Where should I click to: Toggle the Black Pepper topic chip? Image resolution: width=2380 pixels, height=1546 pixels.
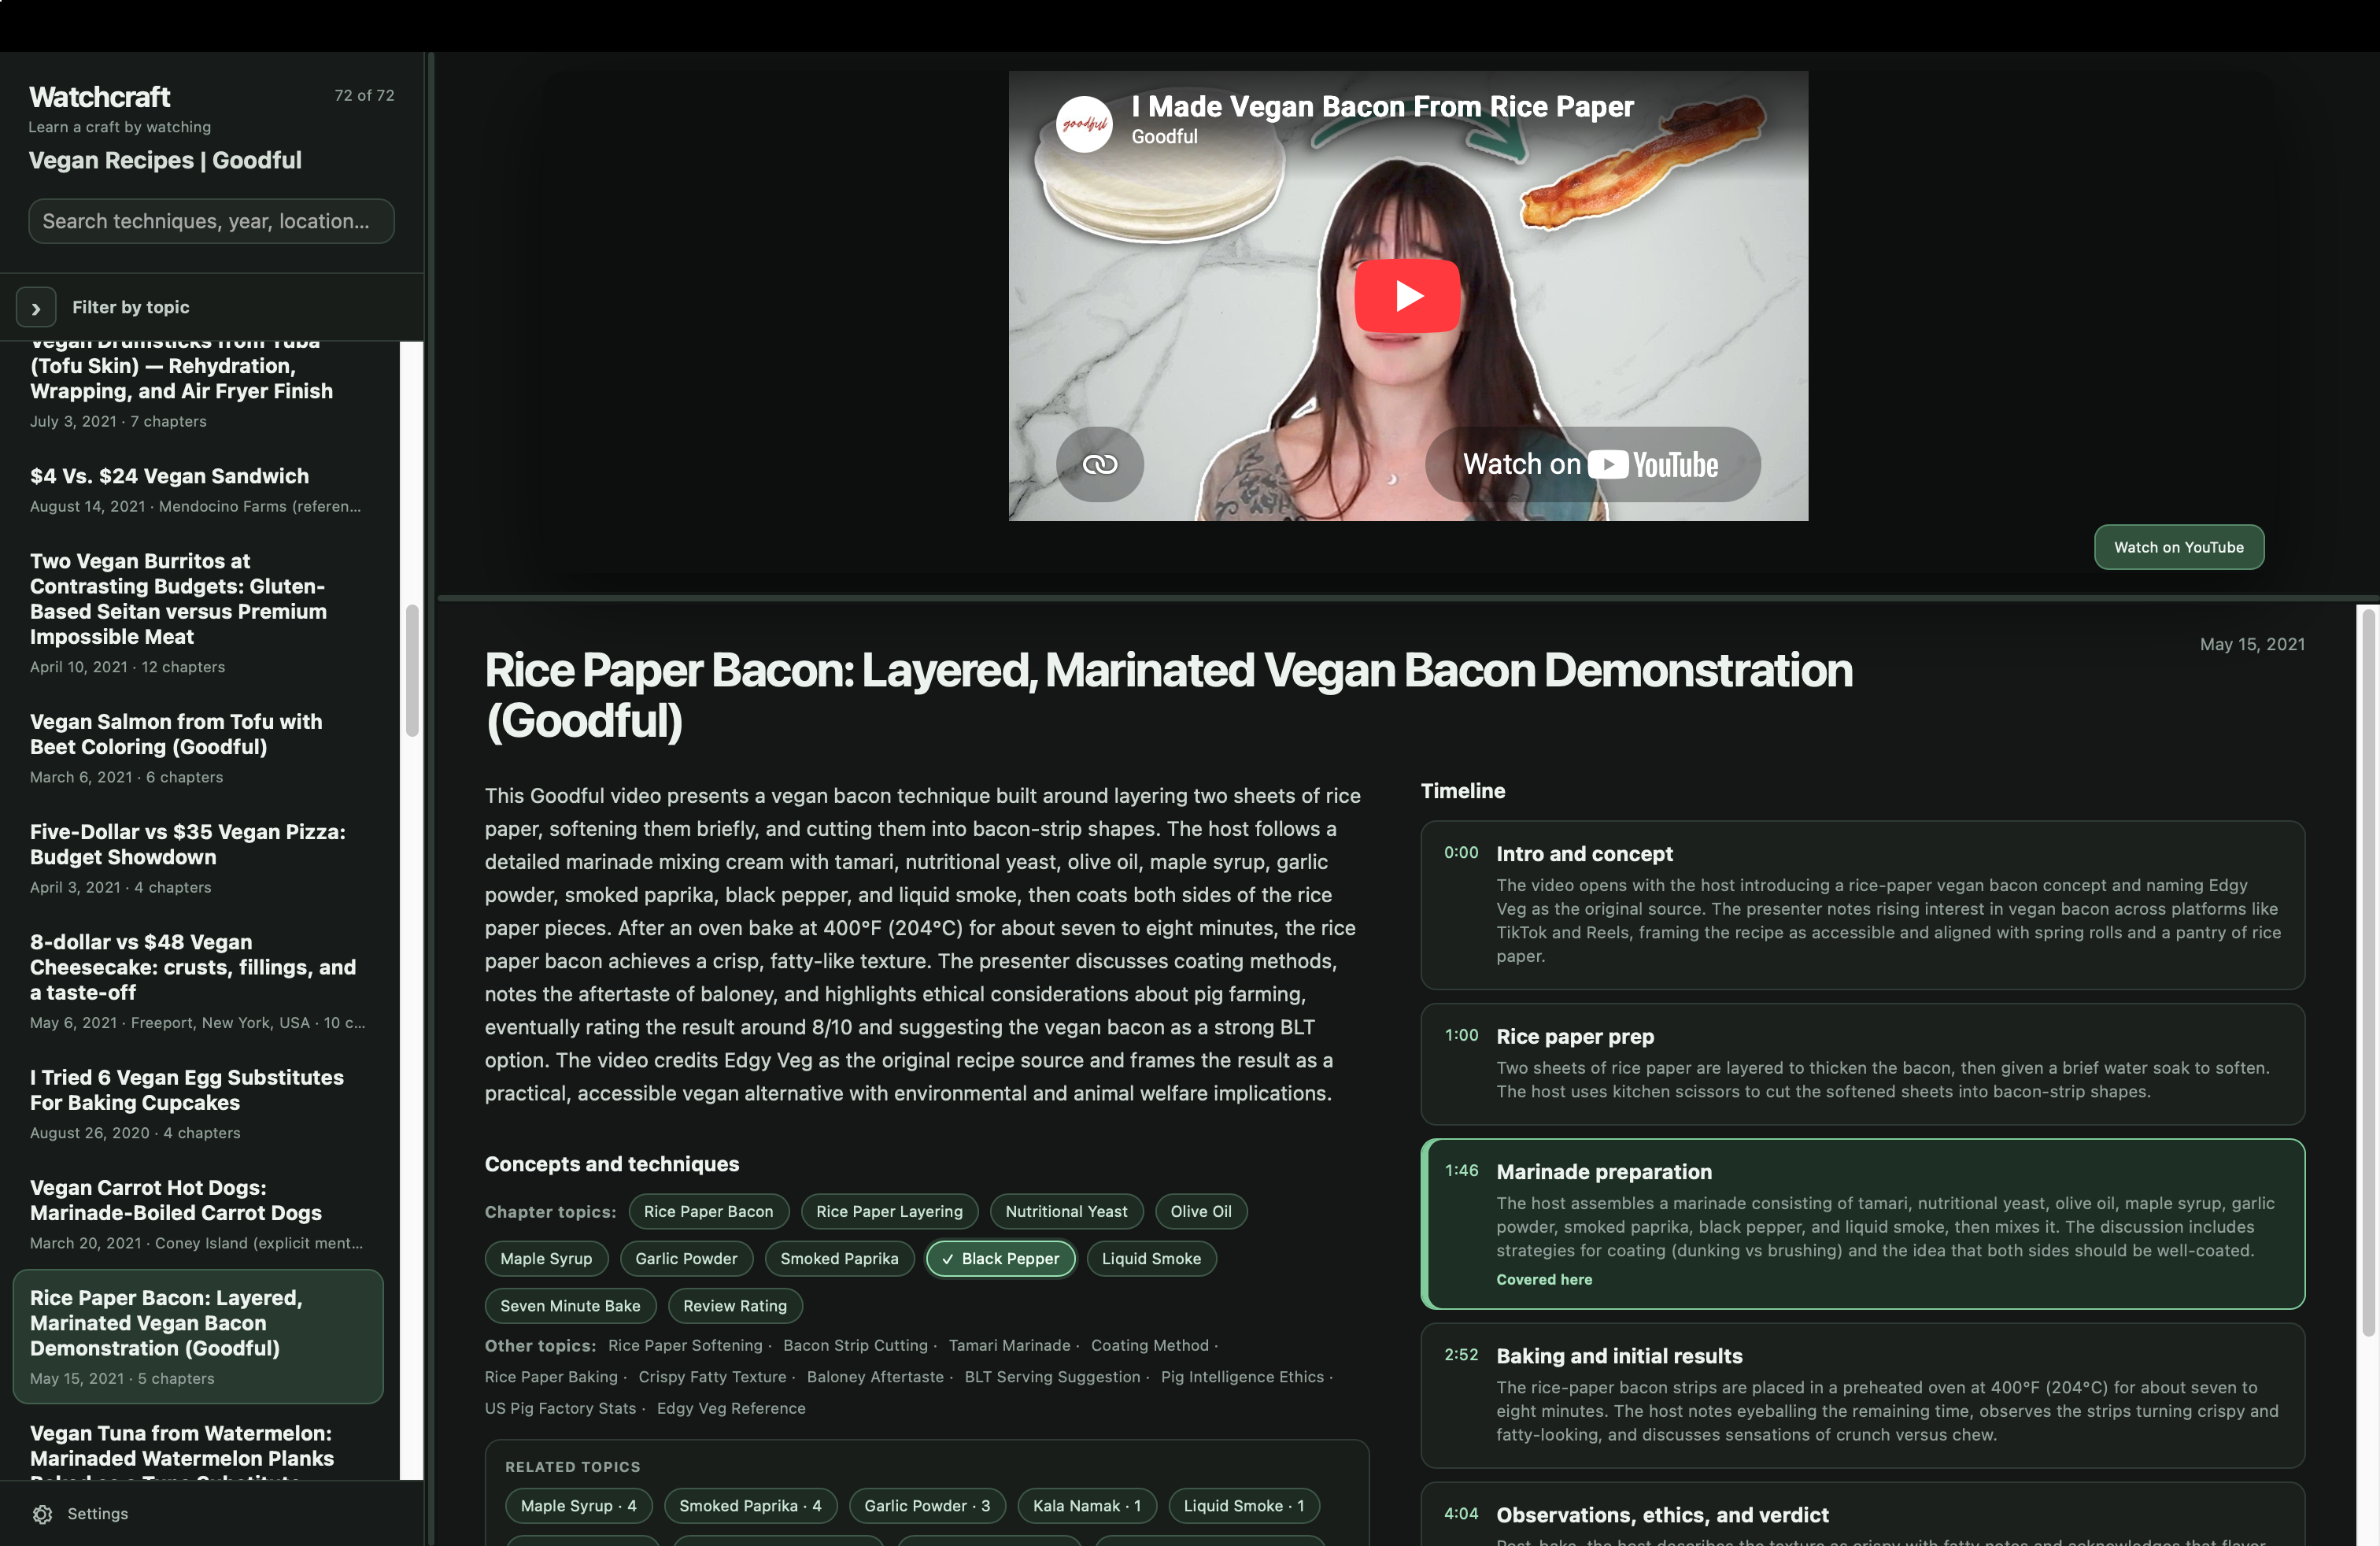pyautogui.click(x=1000, y=1258)
